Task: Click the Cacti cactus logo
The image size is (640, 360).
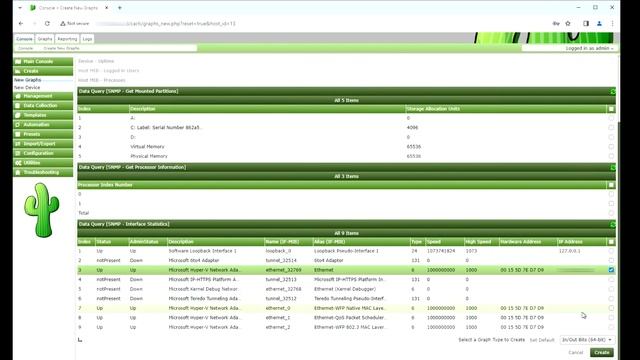Action: (x=42, y=210)
